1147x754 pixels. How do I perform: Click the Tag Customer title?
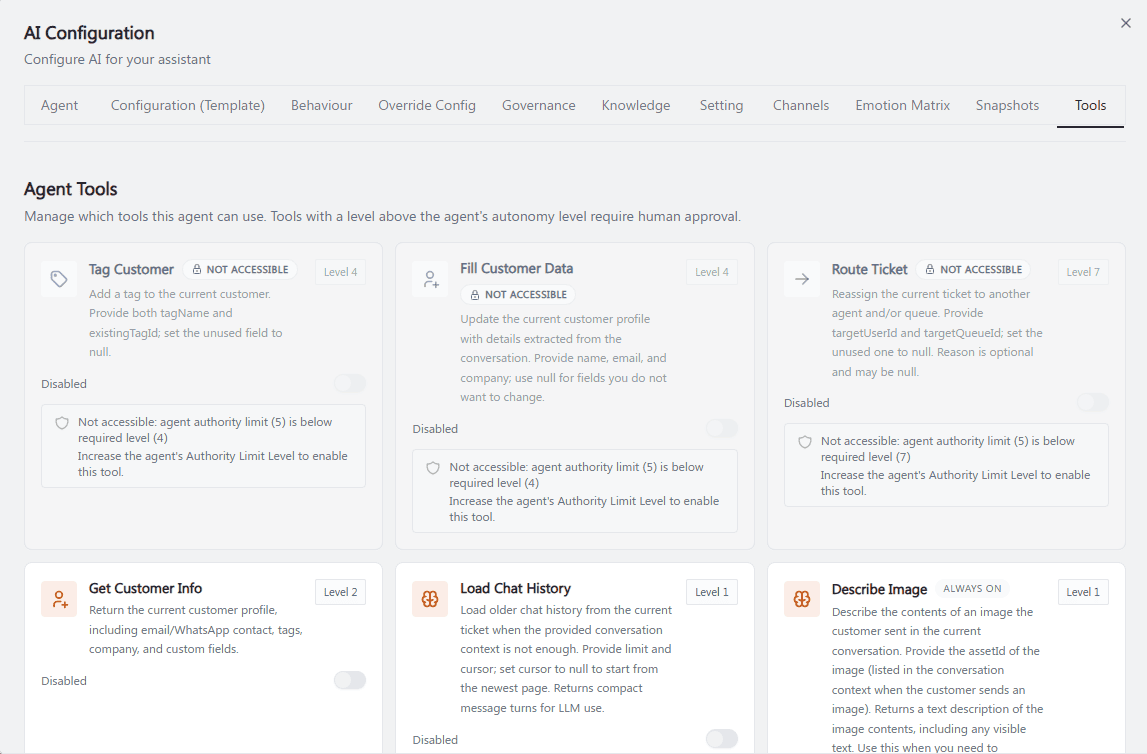(x=132, y=269)
